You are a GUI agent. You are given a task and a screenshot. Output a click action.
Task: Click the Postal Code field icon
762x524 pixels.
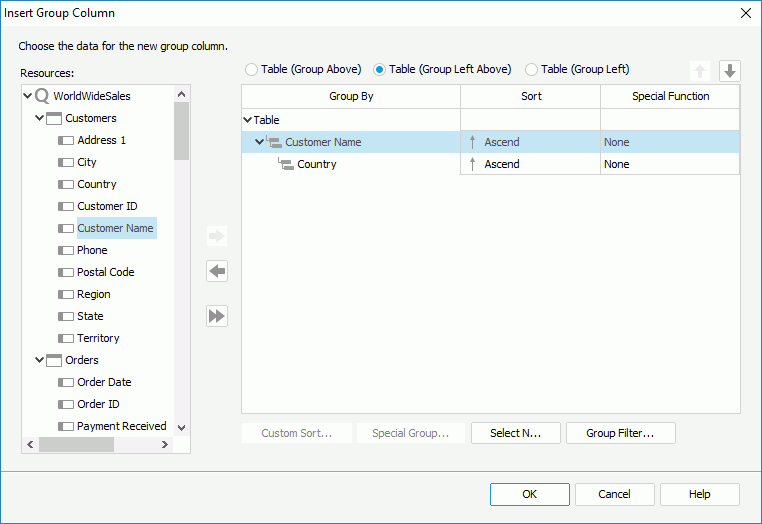[x=66, y=272]
